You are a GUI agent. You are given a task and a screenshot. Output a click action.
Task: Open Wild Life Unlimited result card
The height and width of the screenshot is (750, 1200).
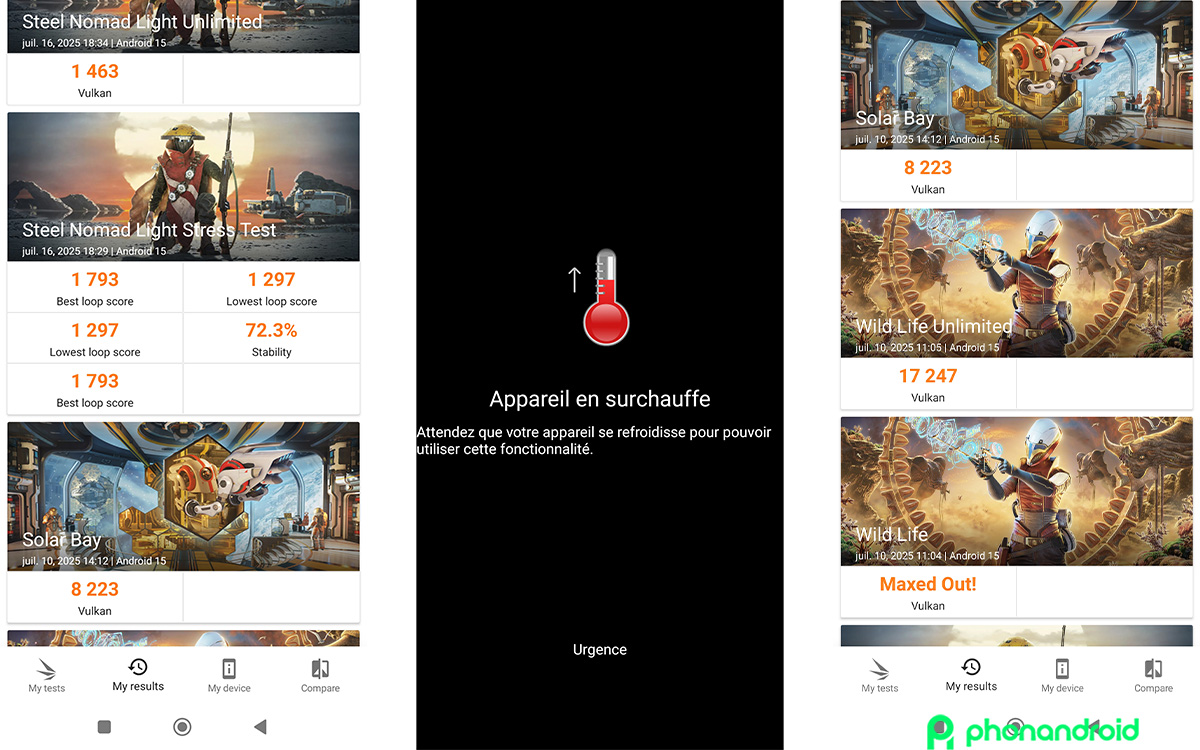tap(1017, 283)
